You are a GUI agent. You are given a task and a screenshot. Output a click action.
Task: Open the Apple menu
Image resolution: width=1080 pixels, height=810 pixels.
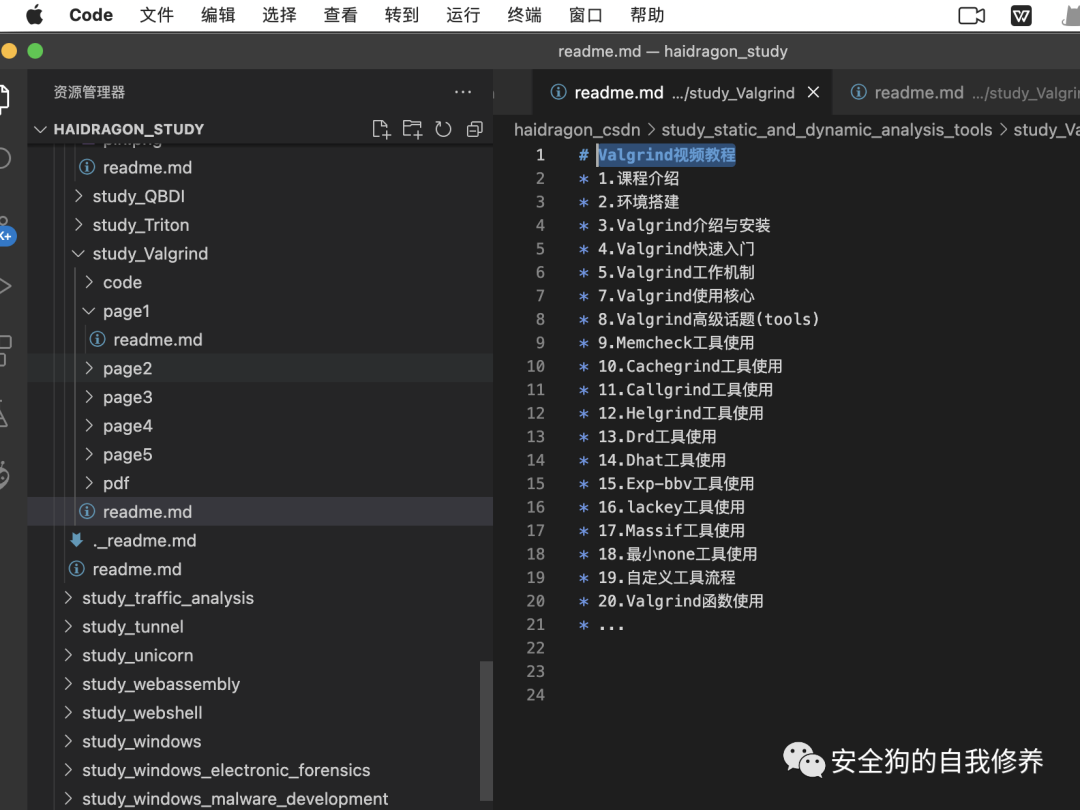[34, 14]
